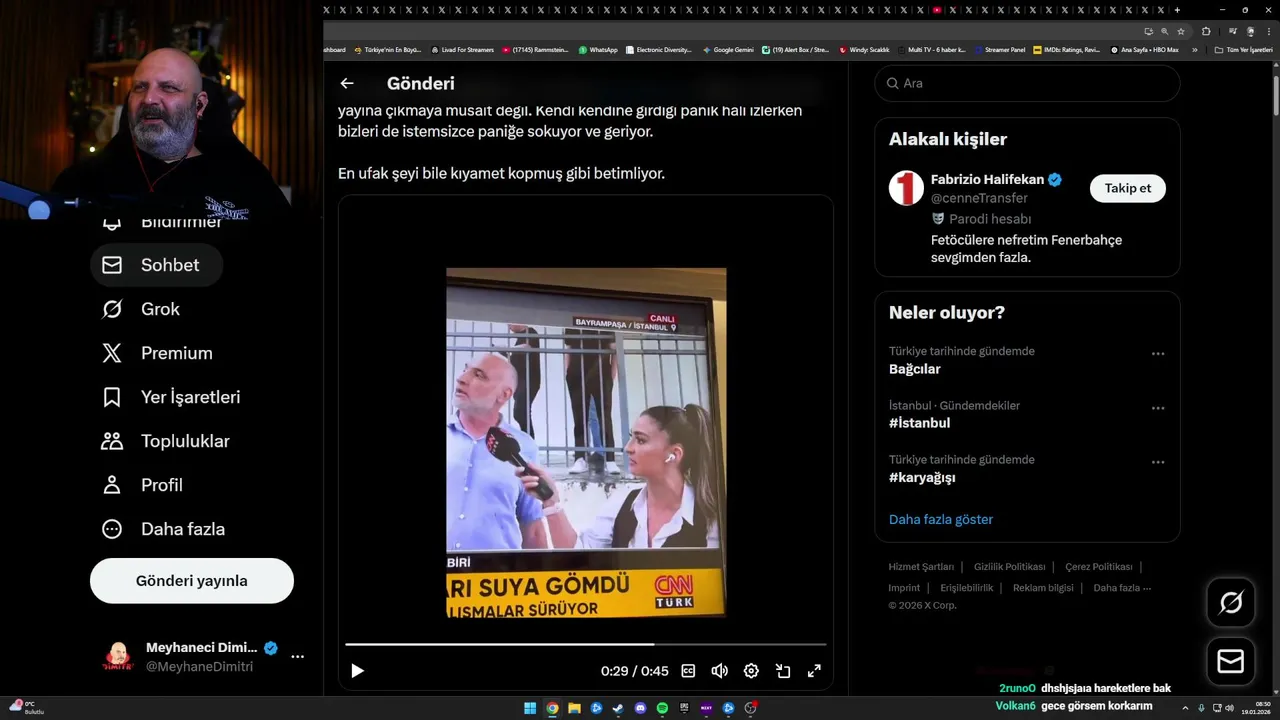1280x720 pixels.
Task: Open IMDb Ratings bookmark
Action: point(1067,50)
